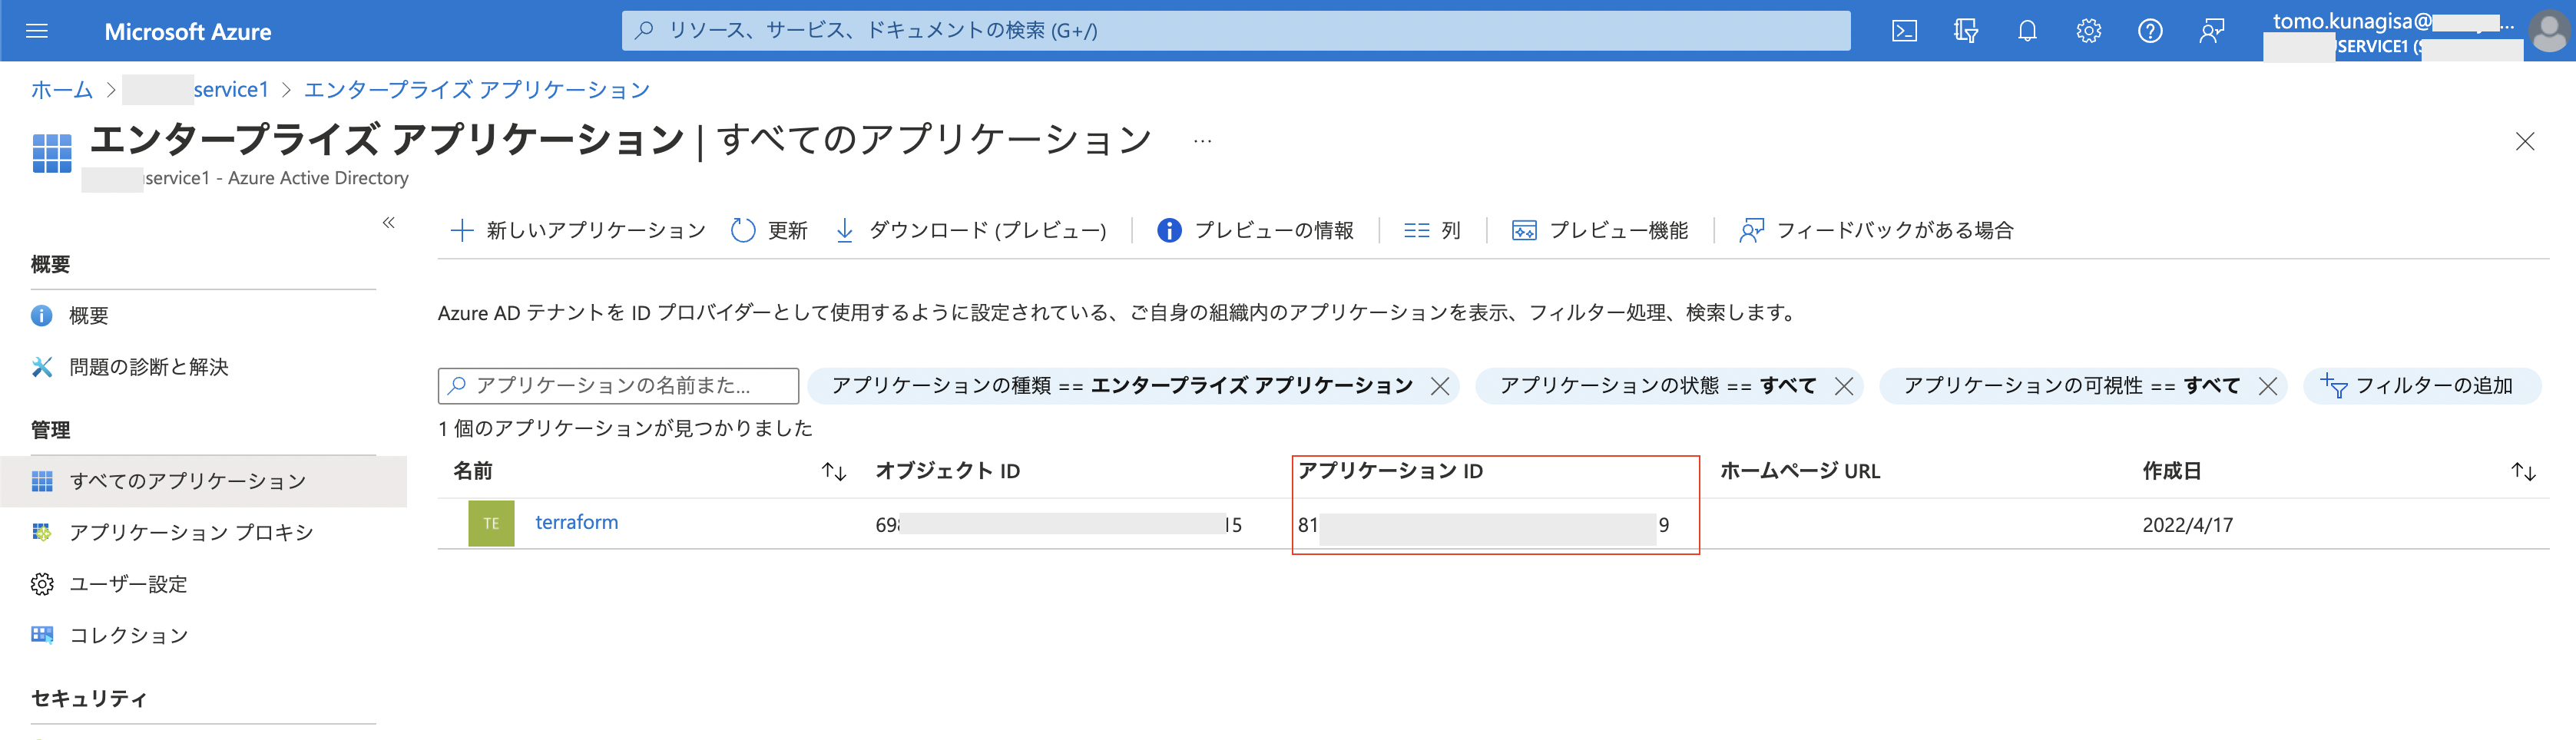Open the directory and subscription filter
This screenshot has height=740, width=2576.
pyautogui.click(x=1965, y=31)
